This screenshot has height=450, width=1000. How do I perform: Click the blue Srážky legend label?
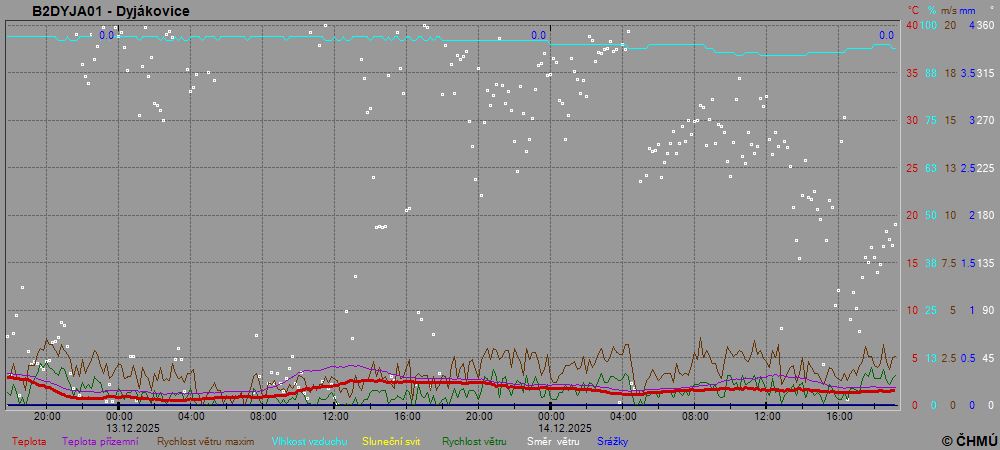coord(613,441)
